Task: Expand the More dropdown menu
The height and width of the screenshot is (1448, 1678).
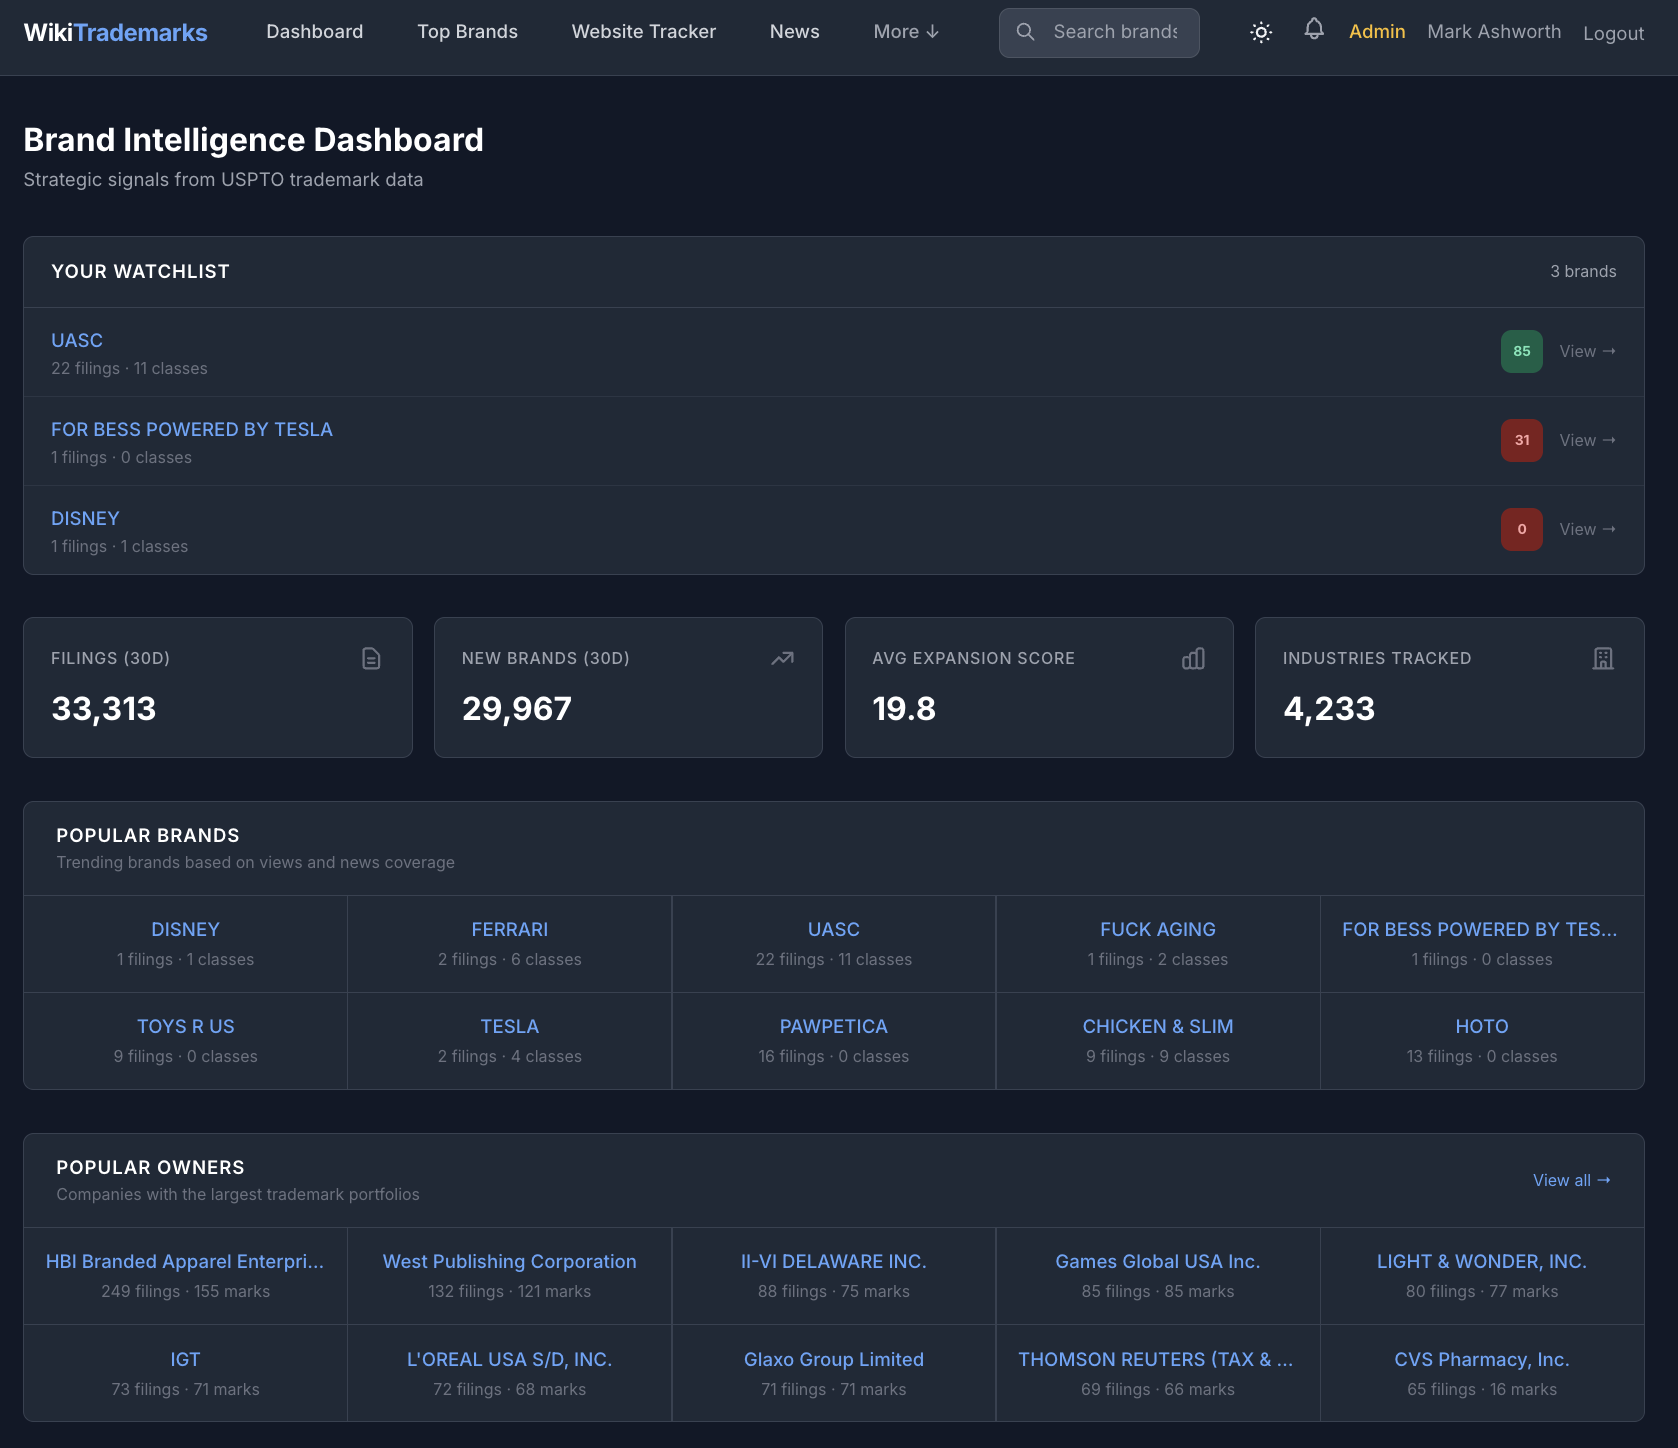Action: point(905,32)
